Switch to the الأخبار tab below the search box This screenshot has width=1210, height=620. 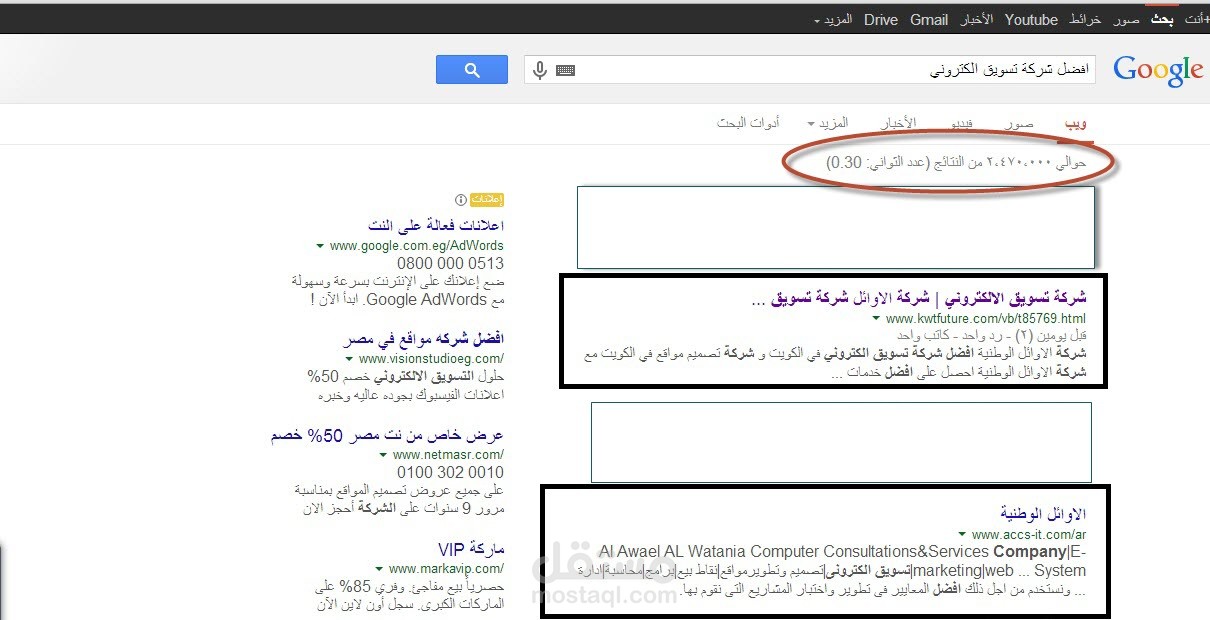pos(898,123)
